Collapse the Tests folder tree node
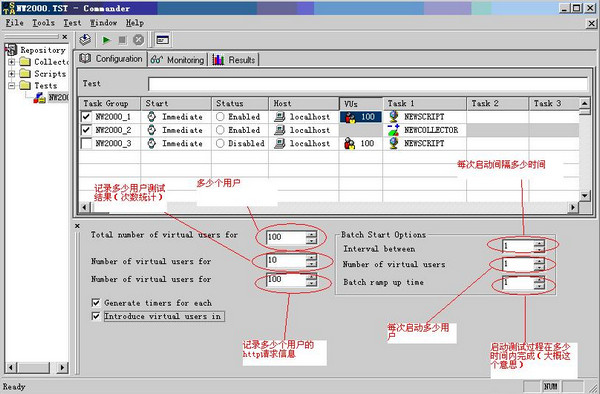The width and height of the screenshot is (600, 394). 11,85
